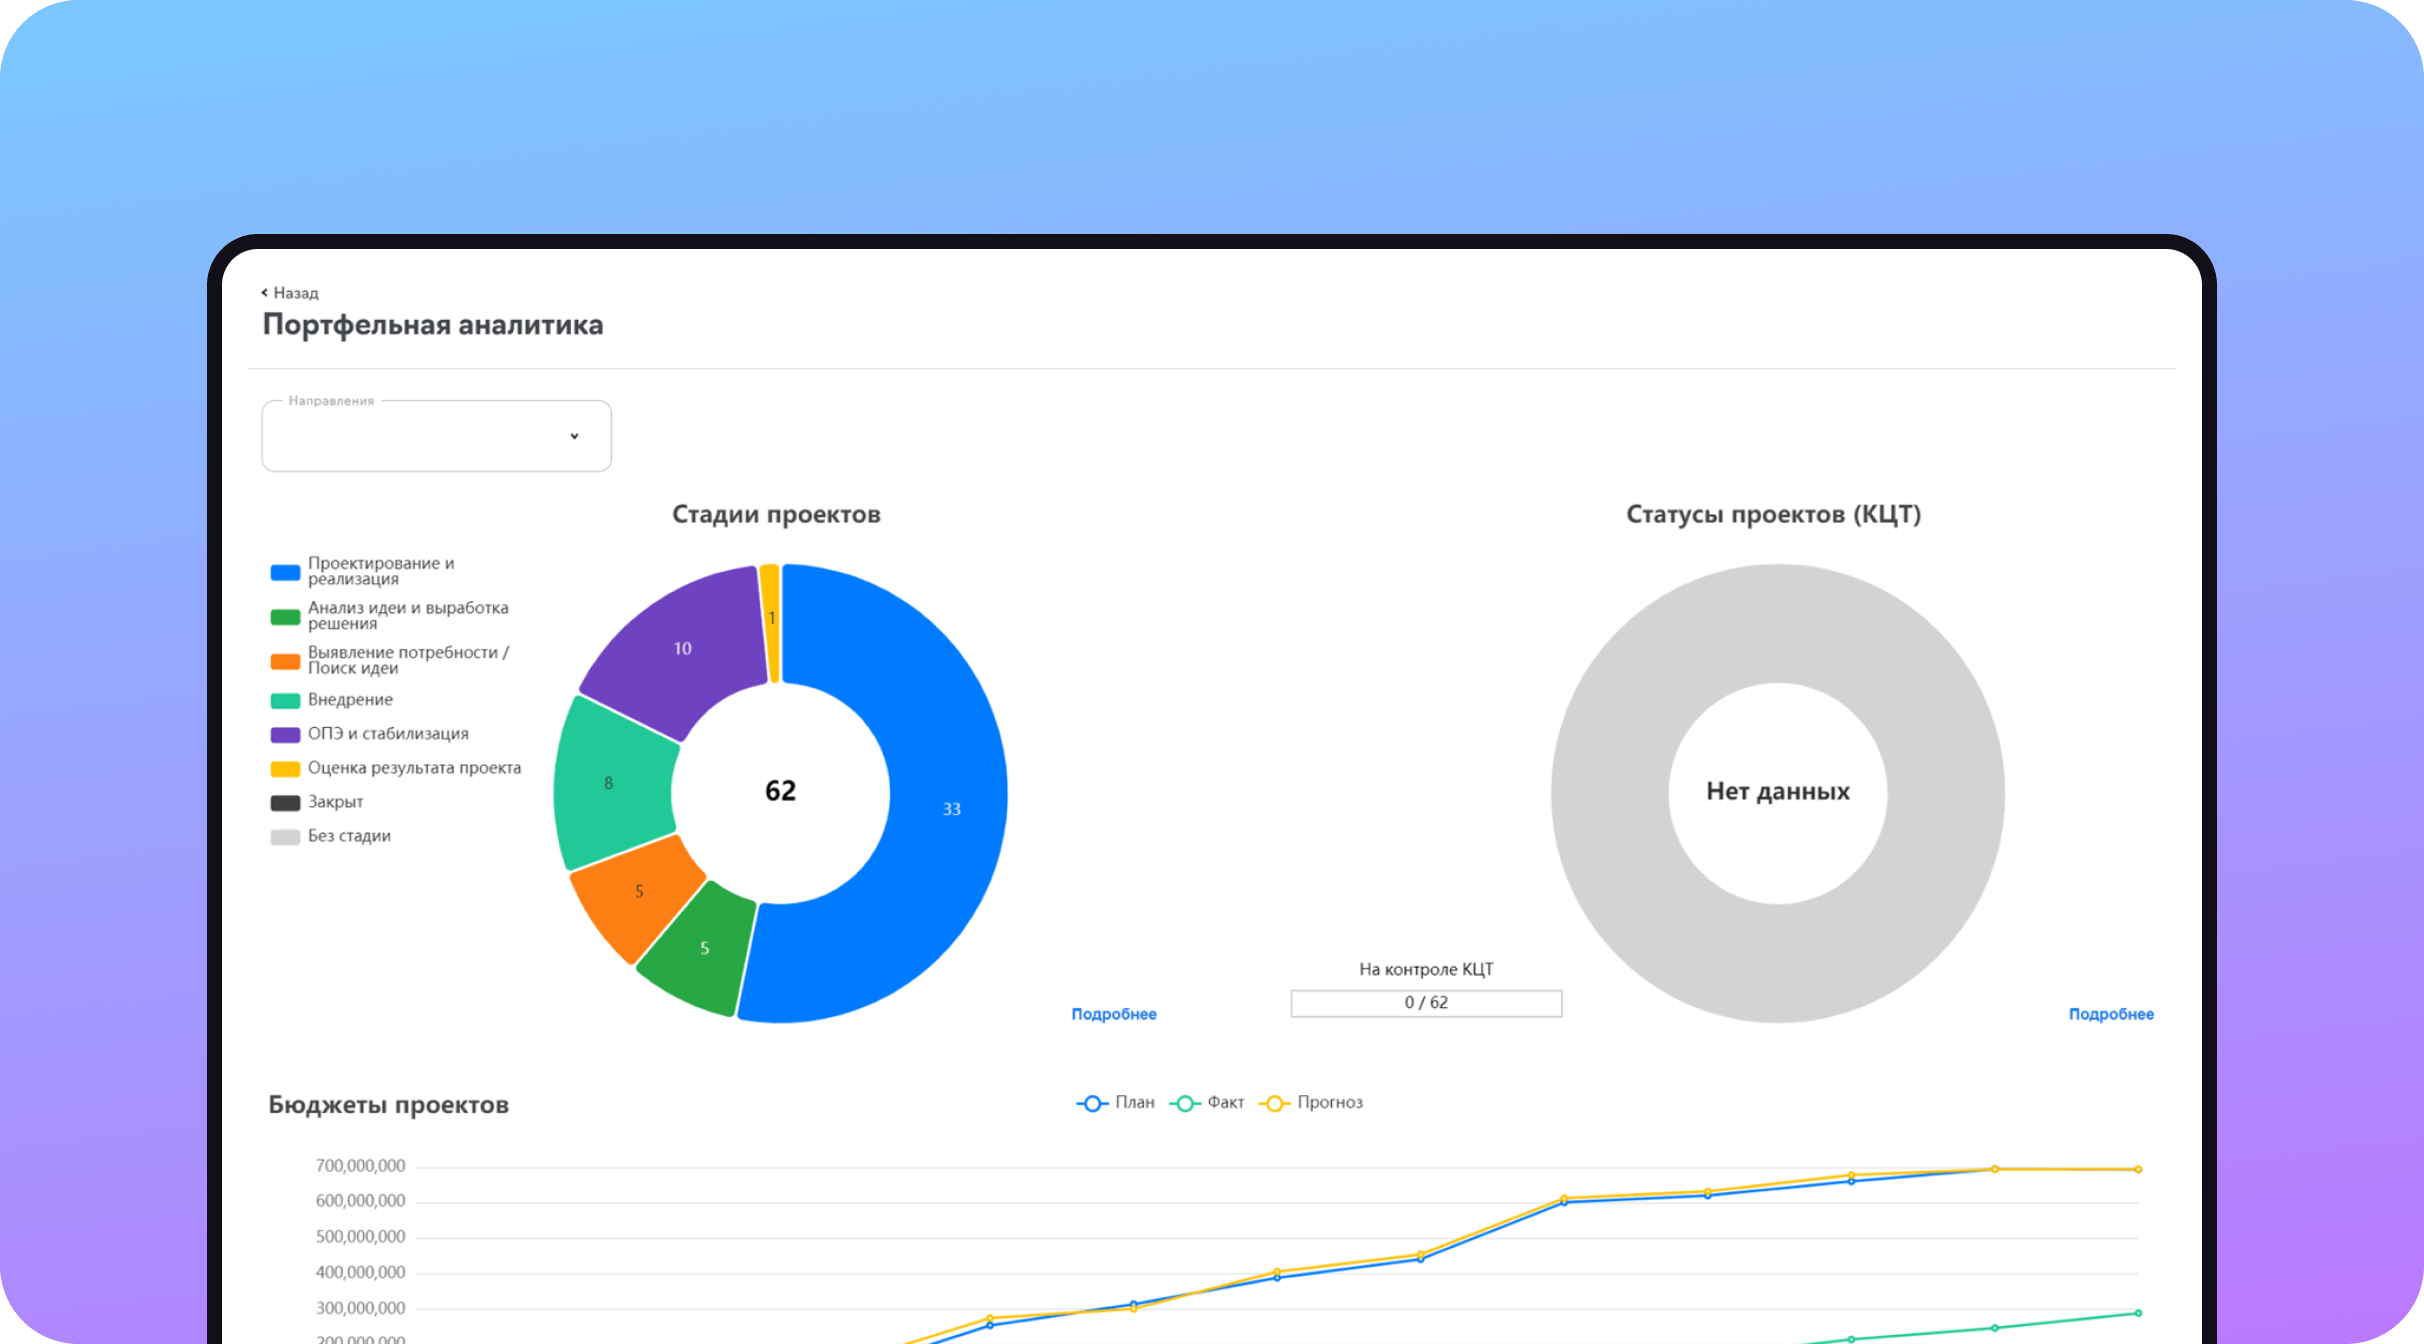Toggle Прогноз series marker in legend
Viewport: 2424px width, 1344px height.
[x=1274, y=1103]
